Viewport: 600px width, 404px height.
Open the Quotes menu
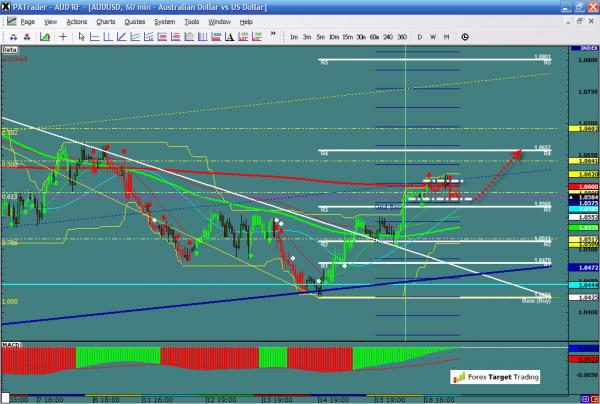pos(136,20)
